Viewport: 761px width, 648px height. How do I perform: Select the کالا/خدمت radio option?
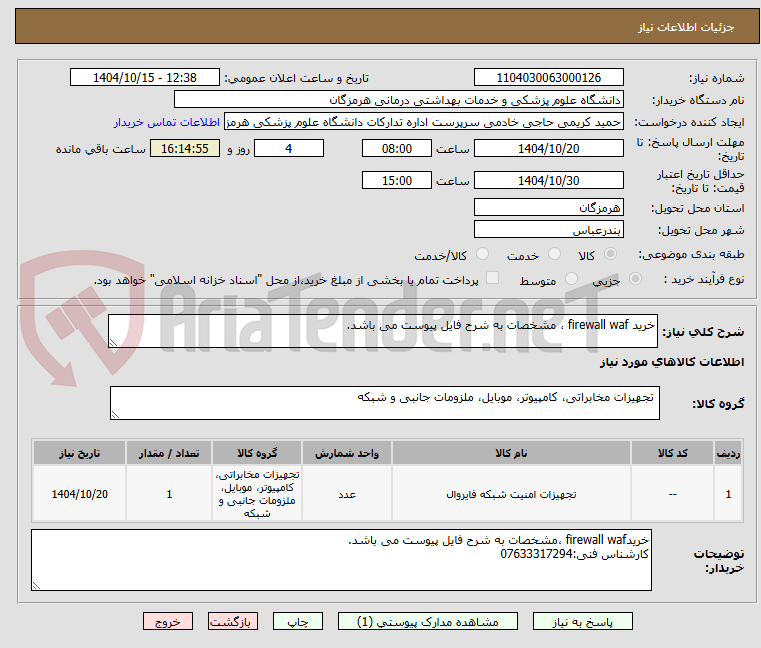[x=482, y=254]
